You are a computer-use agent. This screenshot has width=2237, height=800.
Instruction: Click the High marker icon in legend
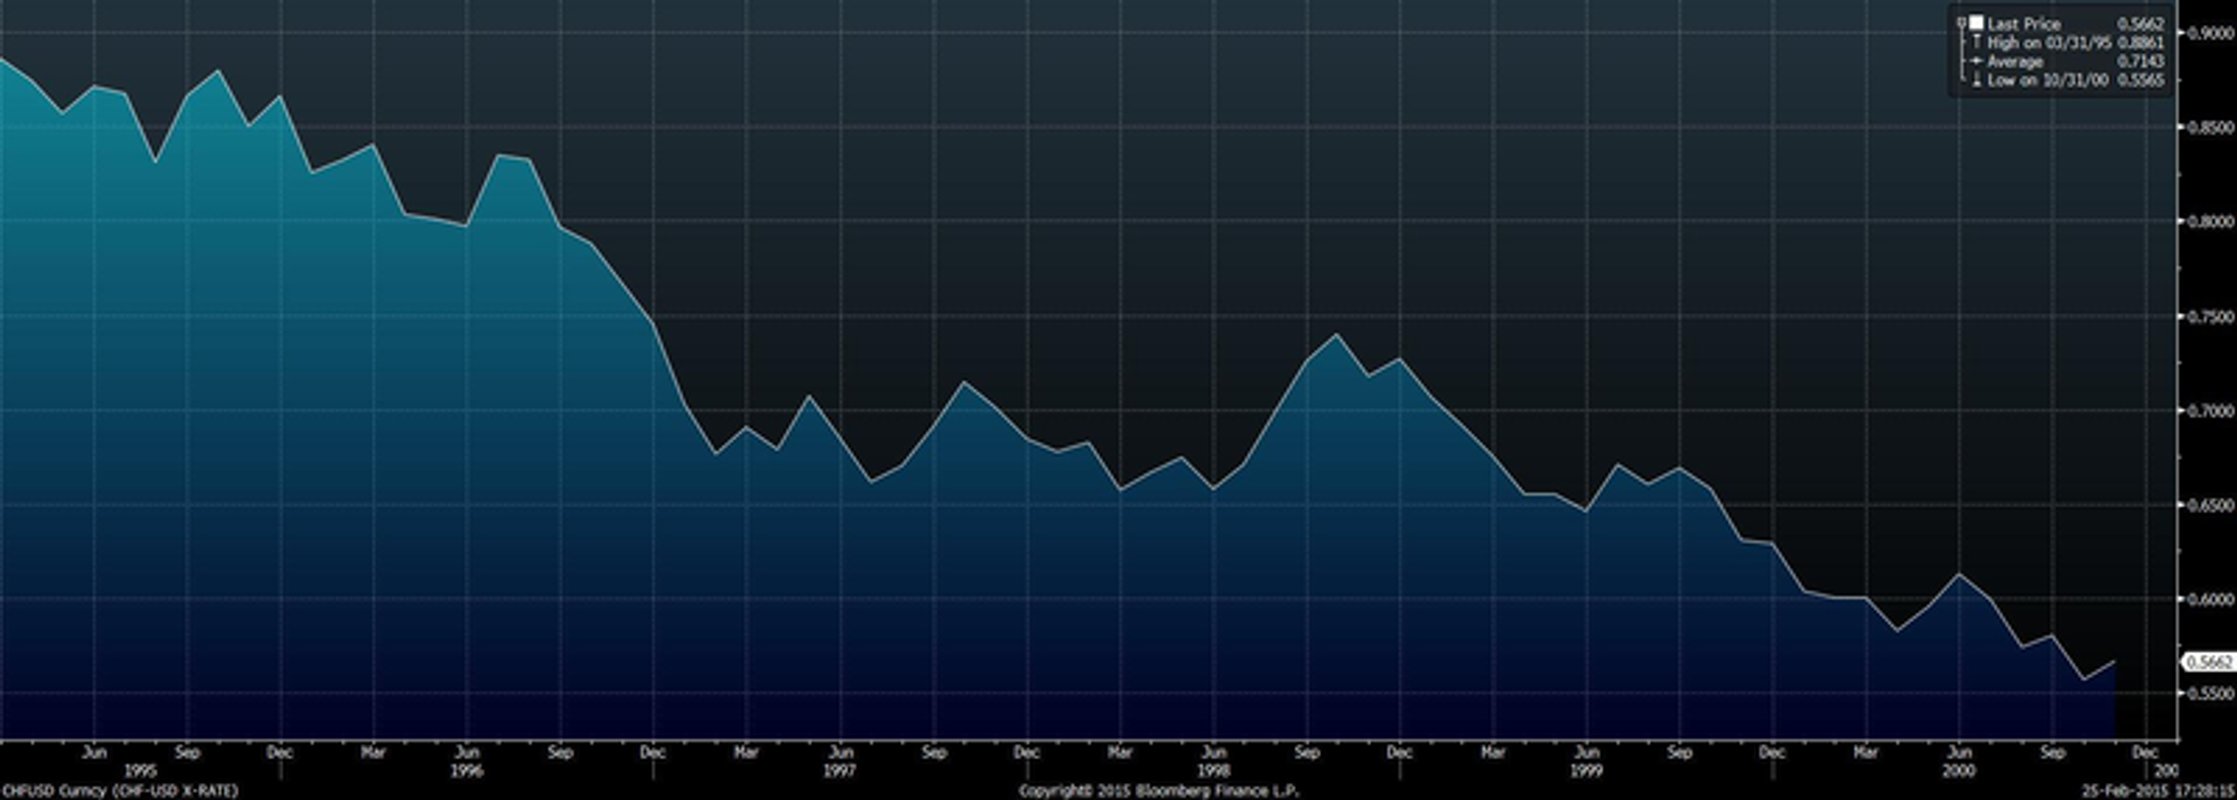[1976, 42]
